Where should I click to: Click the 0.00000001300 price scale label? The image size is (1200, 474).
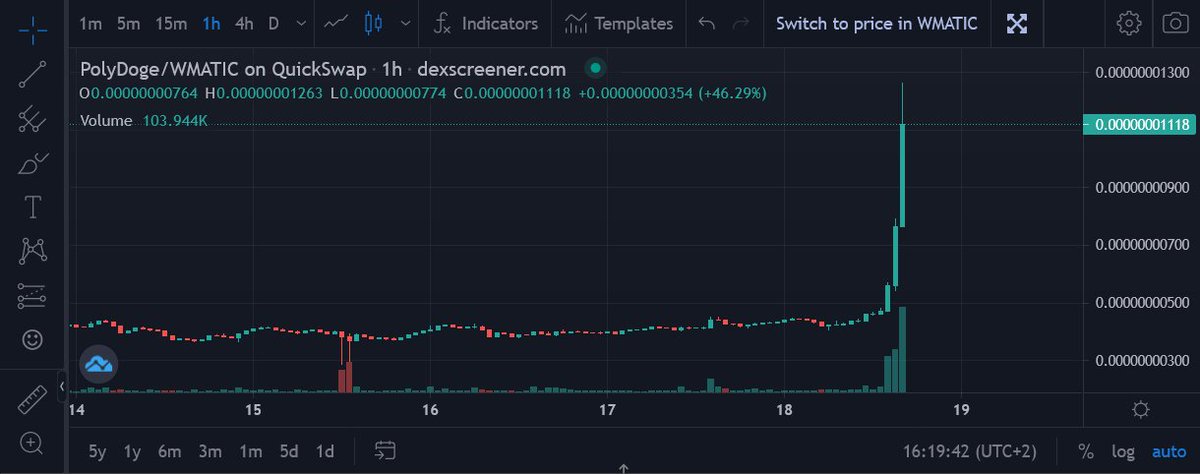pos(1141,73)
